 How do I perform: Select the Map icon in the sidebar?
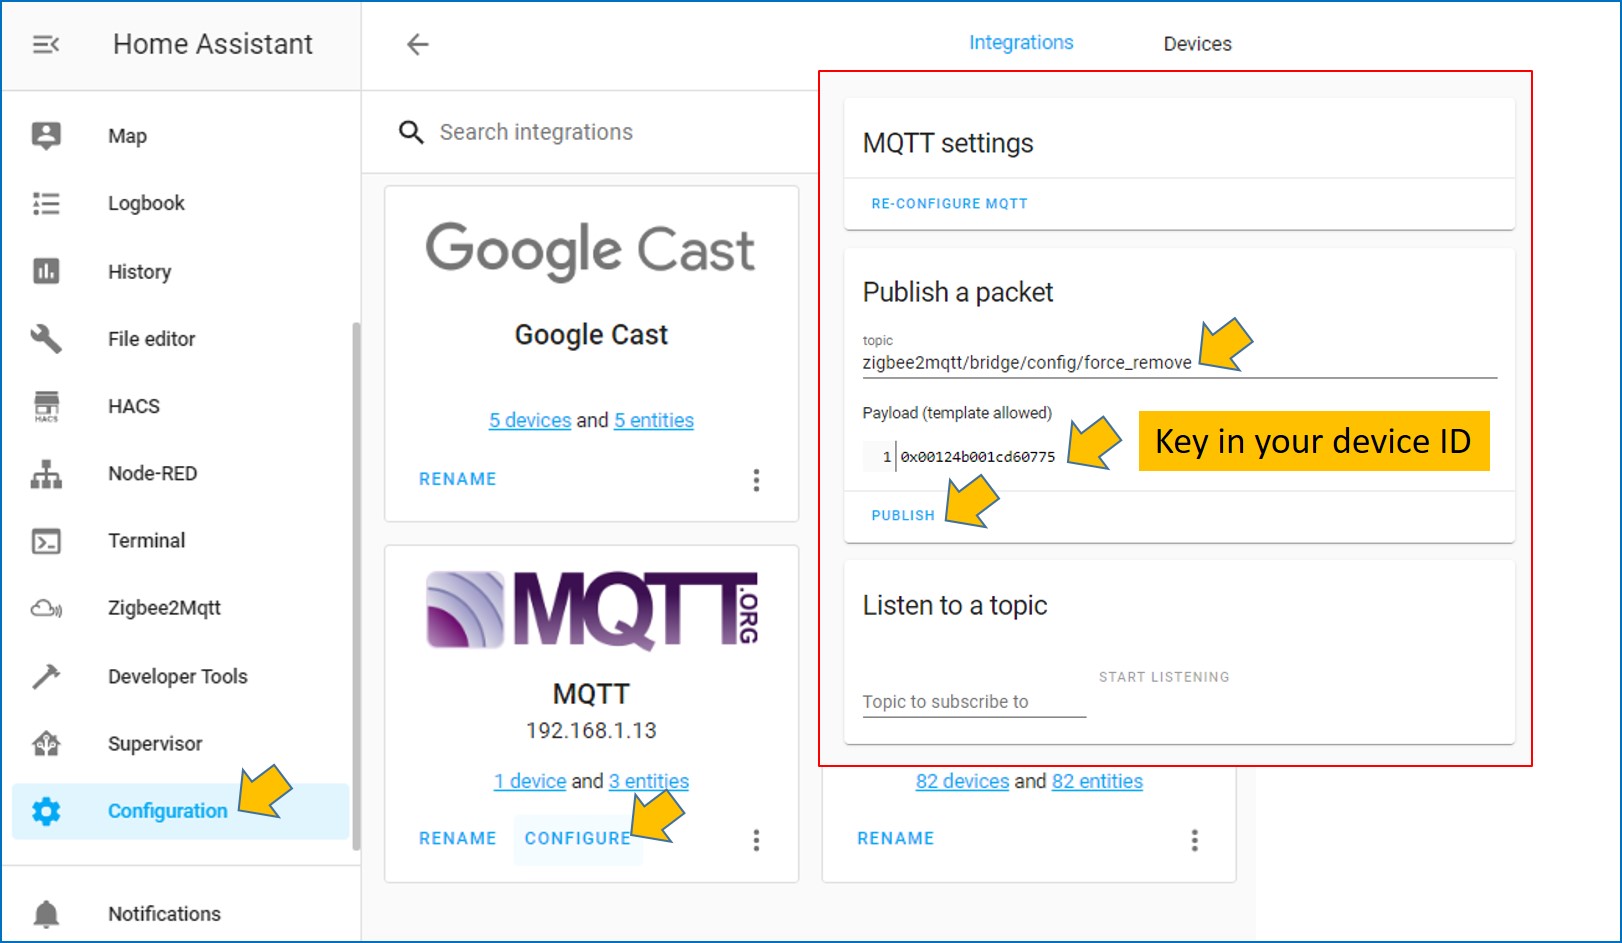[46, 135]
